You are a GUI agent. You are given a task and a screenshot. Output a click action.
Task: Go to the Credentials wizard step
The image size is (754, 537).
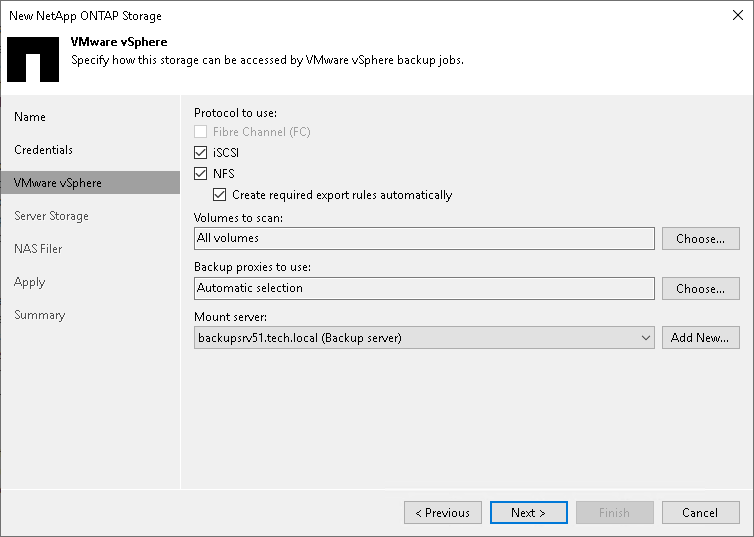point(43,150)
